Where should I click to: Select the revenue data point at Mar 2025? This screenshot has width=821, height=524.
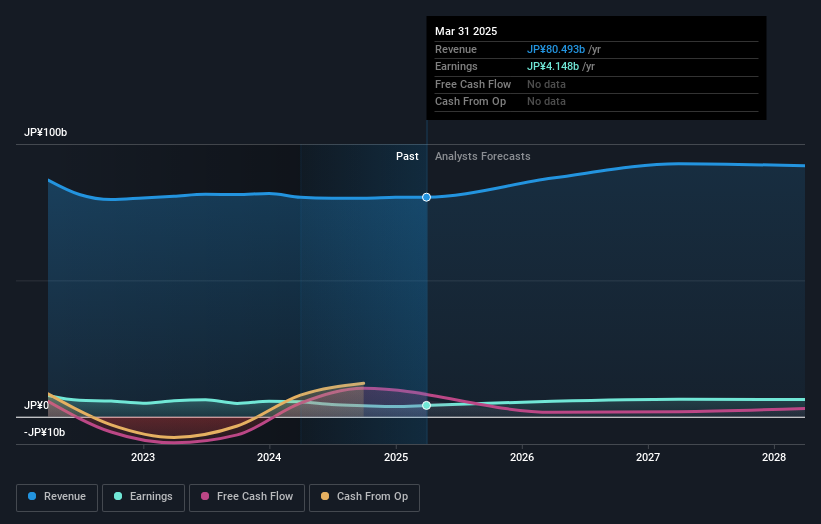[x=427, y=197]
